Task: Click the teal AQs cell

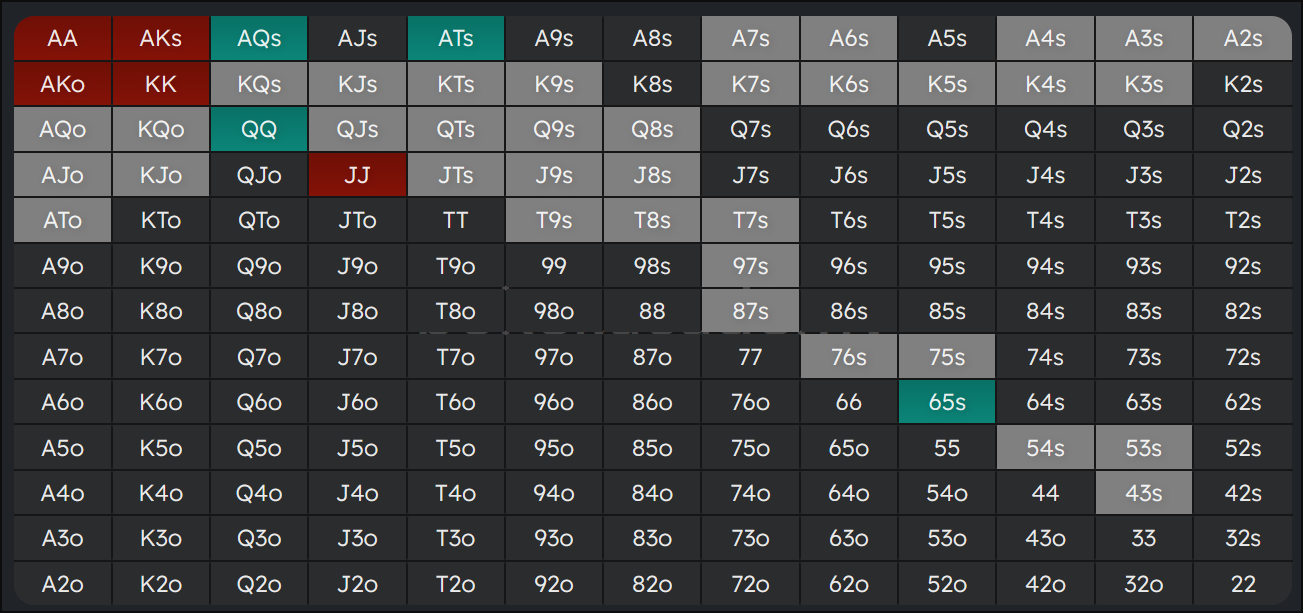Action: (x=259, y=39)
